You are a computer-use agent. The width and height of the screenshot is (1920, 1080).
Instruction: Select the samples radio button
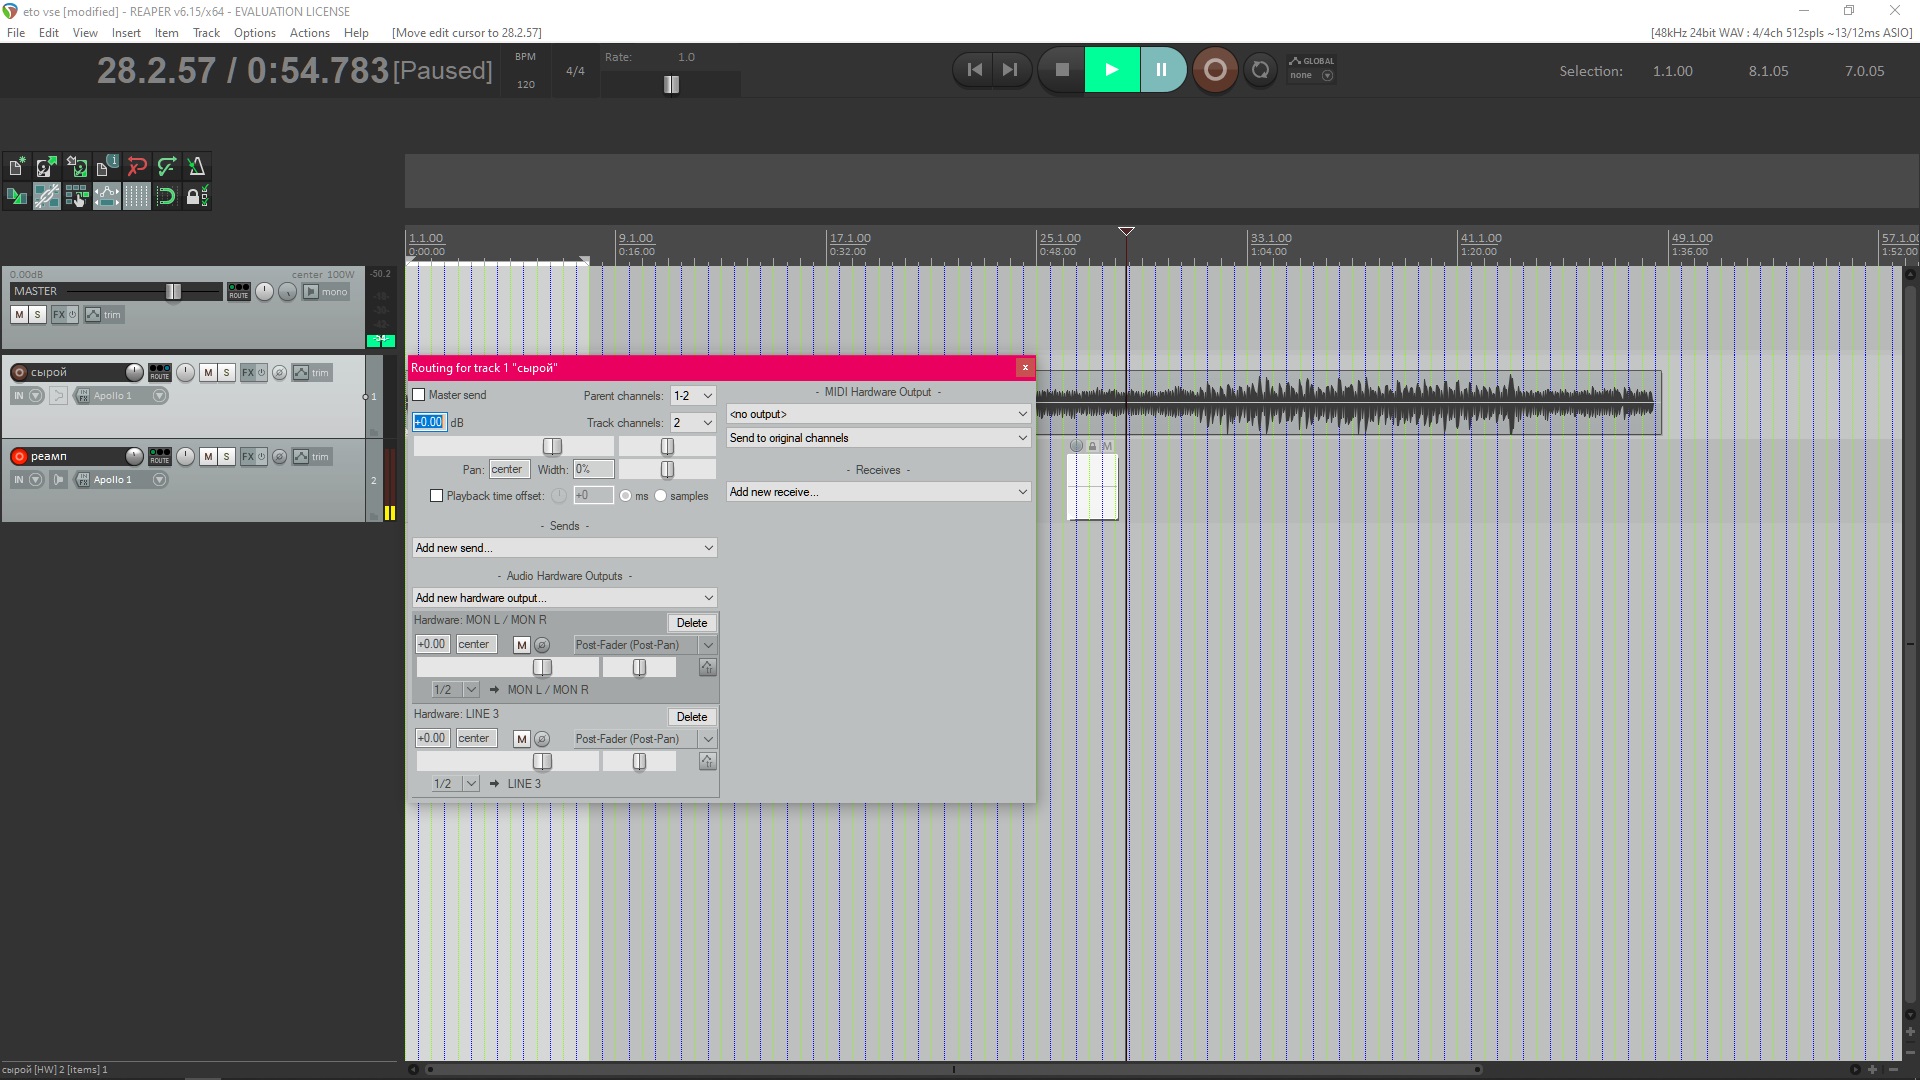coord(660,496)
